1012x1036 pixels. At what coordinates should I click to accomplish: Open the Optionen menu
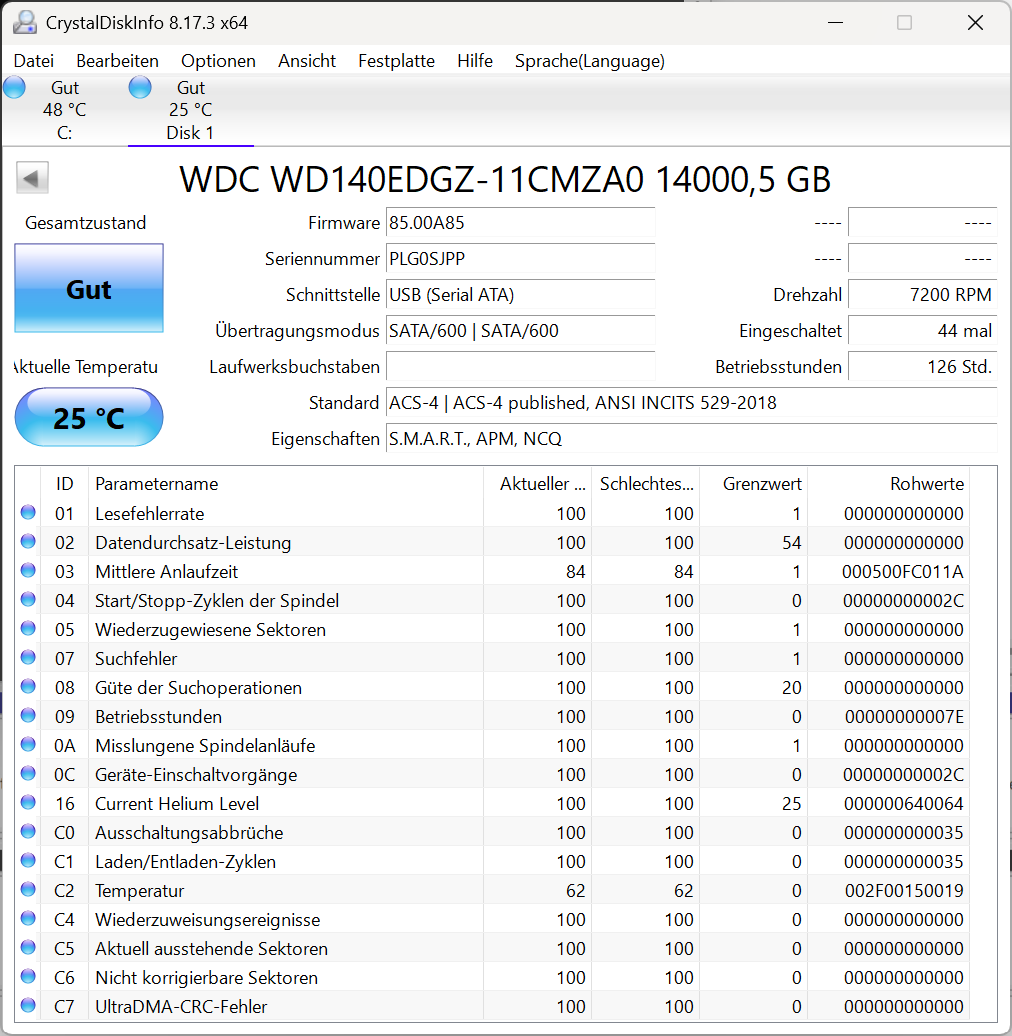tap(219, 61)
